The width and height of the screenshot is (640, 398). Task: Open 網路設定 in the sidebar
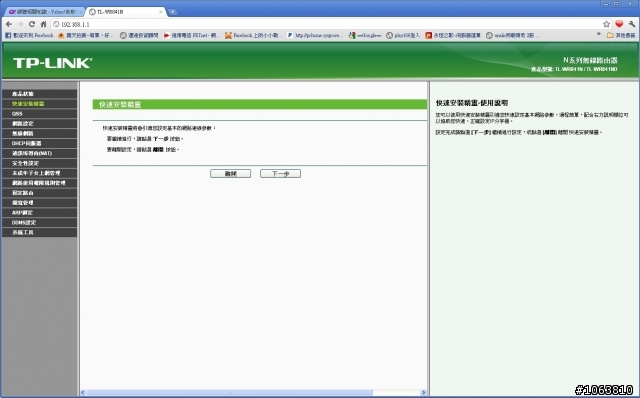pos(40,123)
